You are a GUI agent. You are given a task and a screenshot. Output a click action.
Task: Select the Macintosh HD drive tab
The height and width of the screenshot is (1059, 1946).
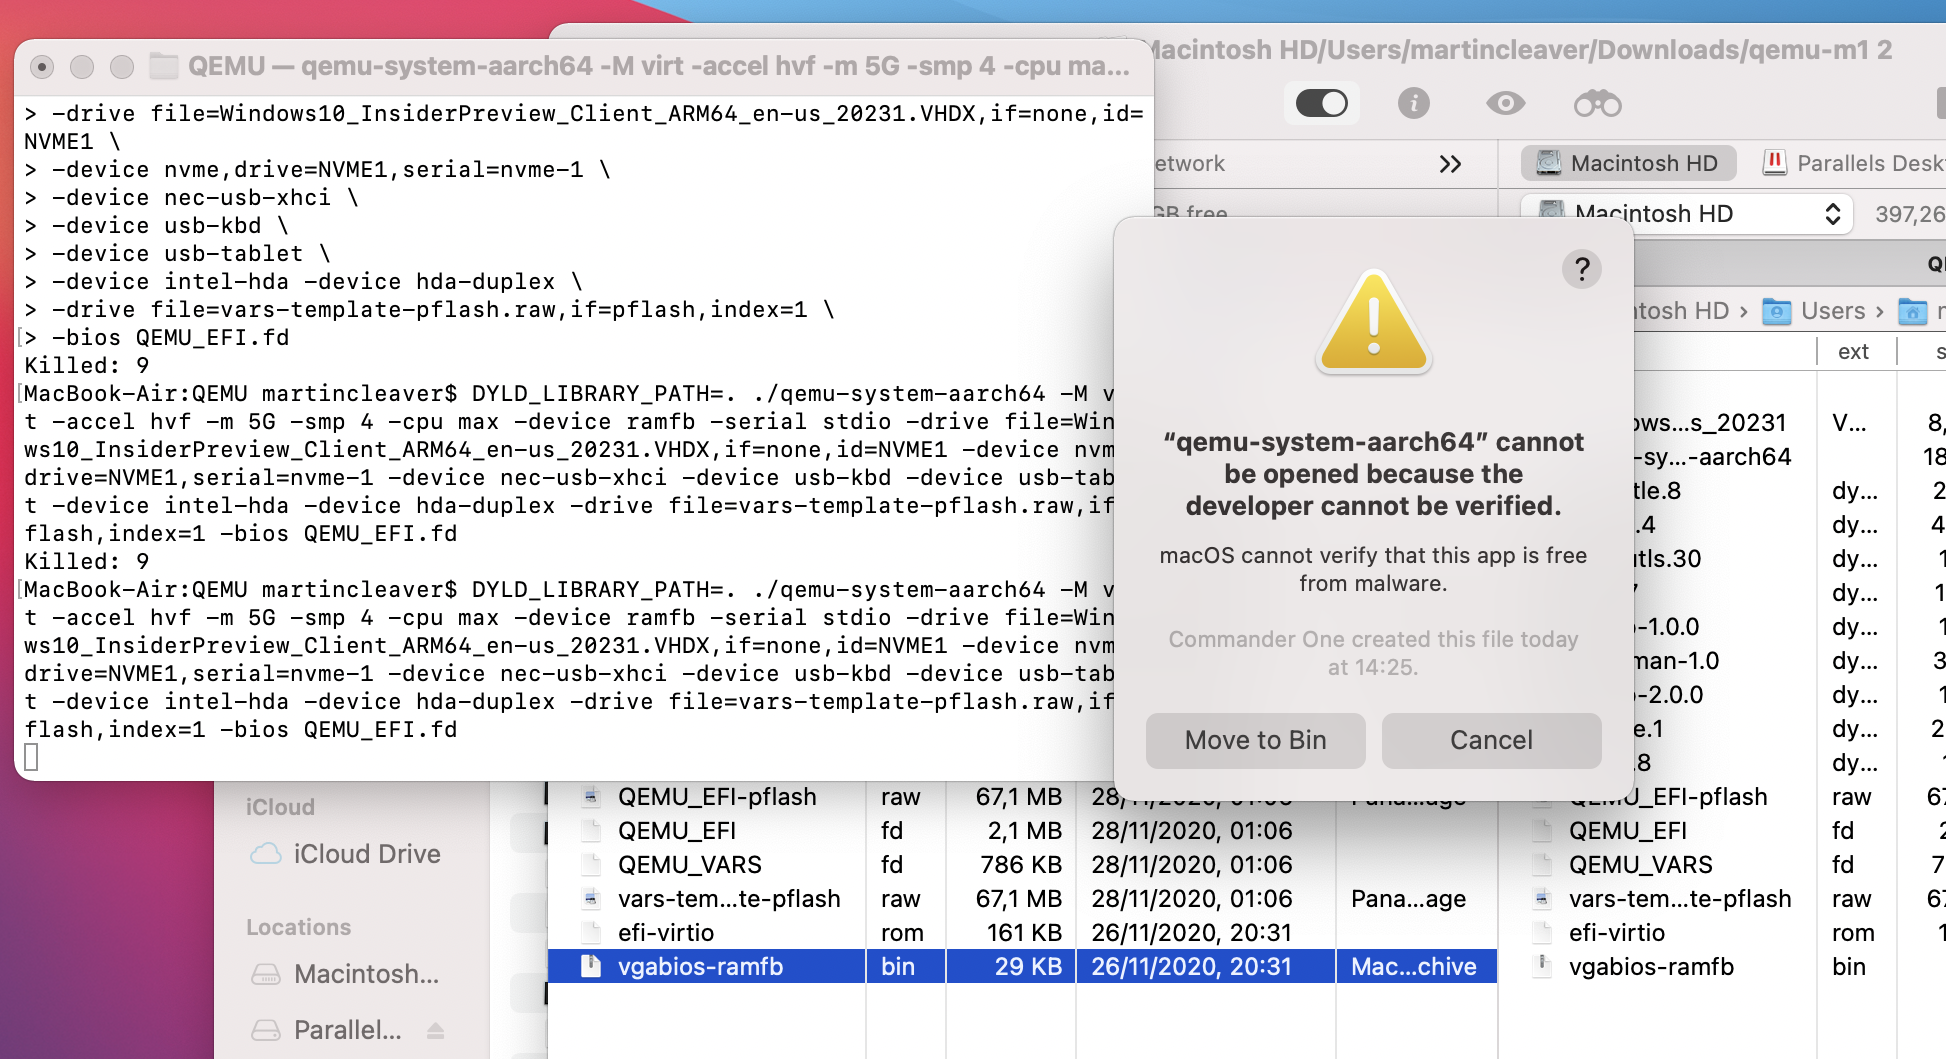tap(1628, 163)
